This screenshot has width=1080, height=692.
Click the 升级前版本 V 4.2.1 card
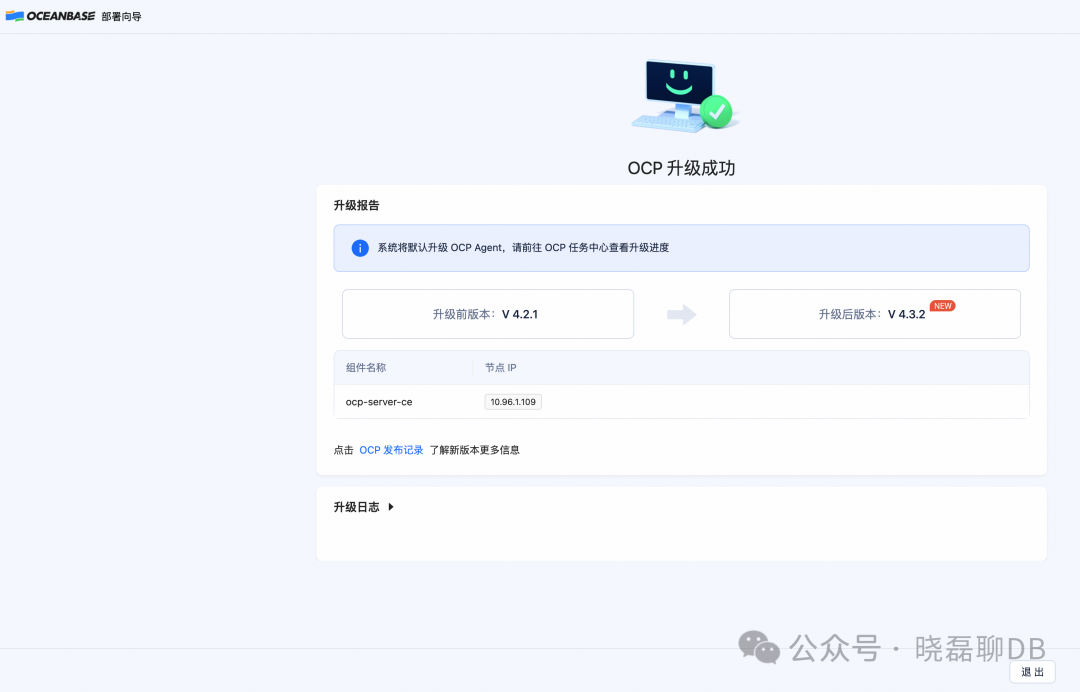point(488,314)
